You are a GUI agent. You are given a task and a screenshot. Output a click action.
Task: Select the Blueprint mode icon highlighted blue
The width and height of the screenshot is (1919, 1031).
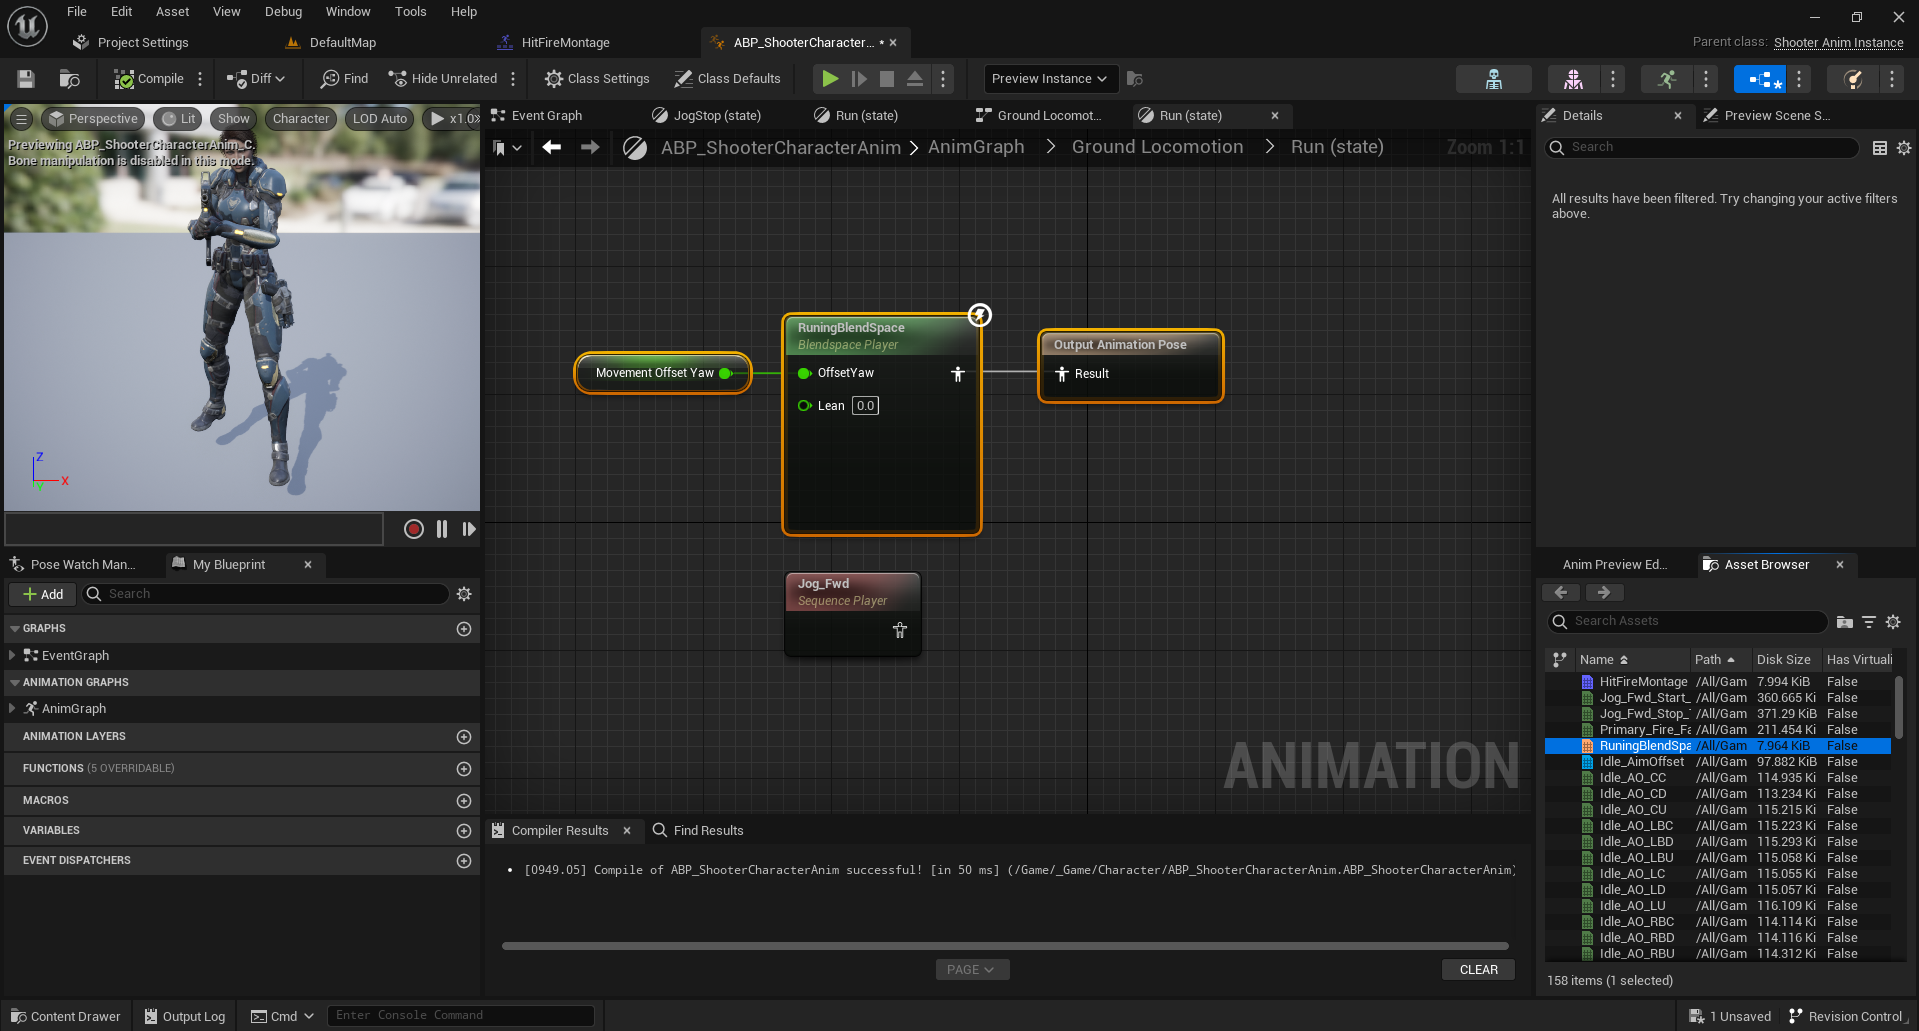click(x=1760, y=79)
